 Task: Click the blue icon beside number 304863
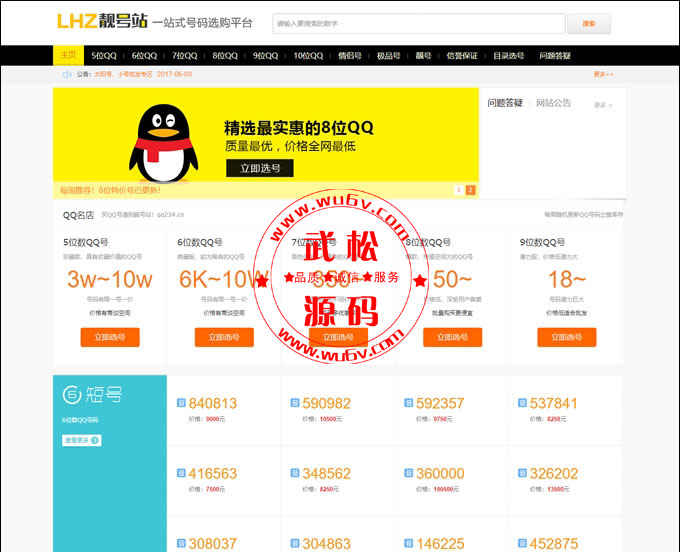coord(295,543)
